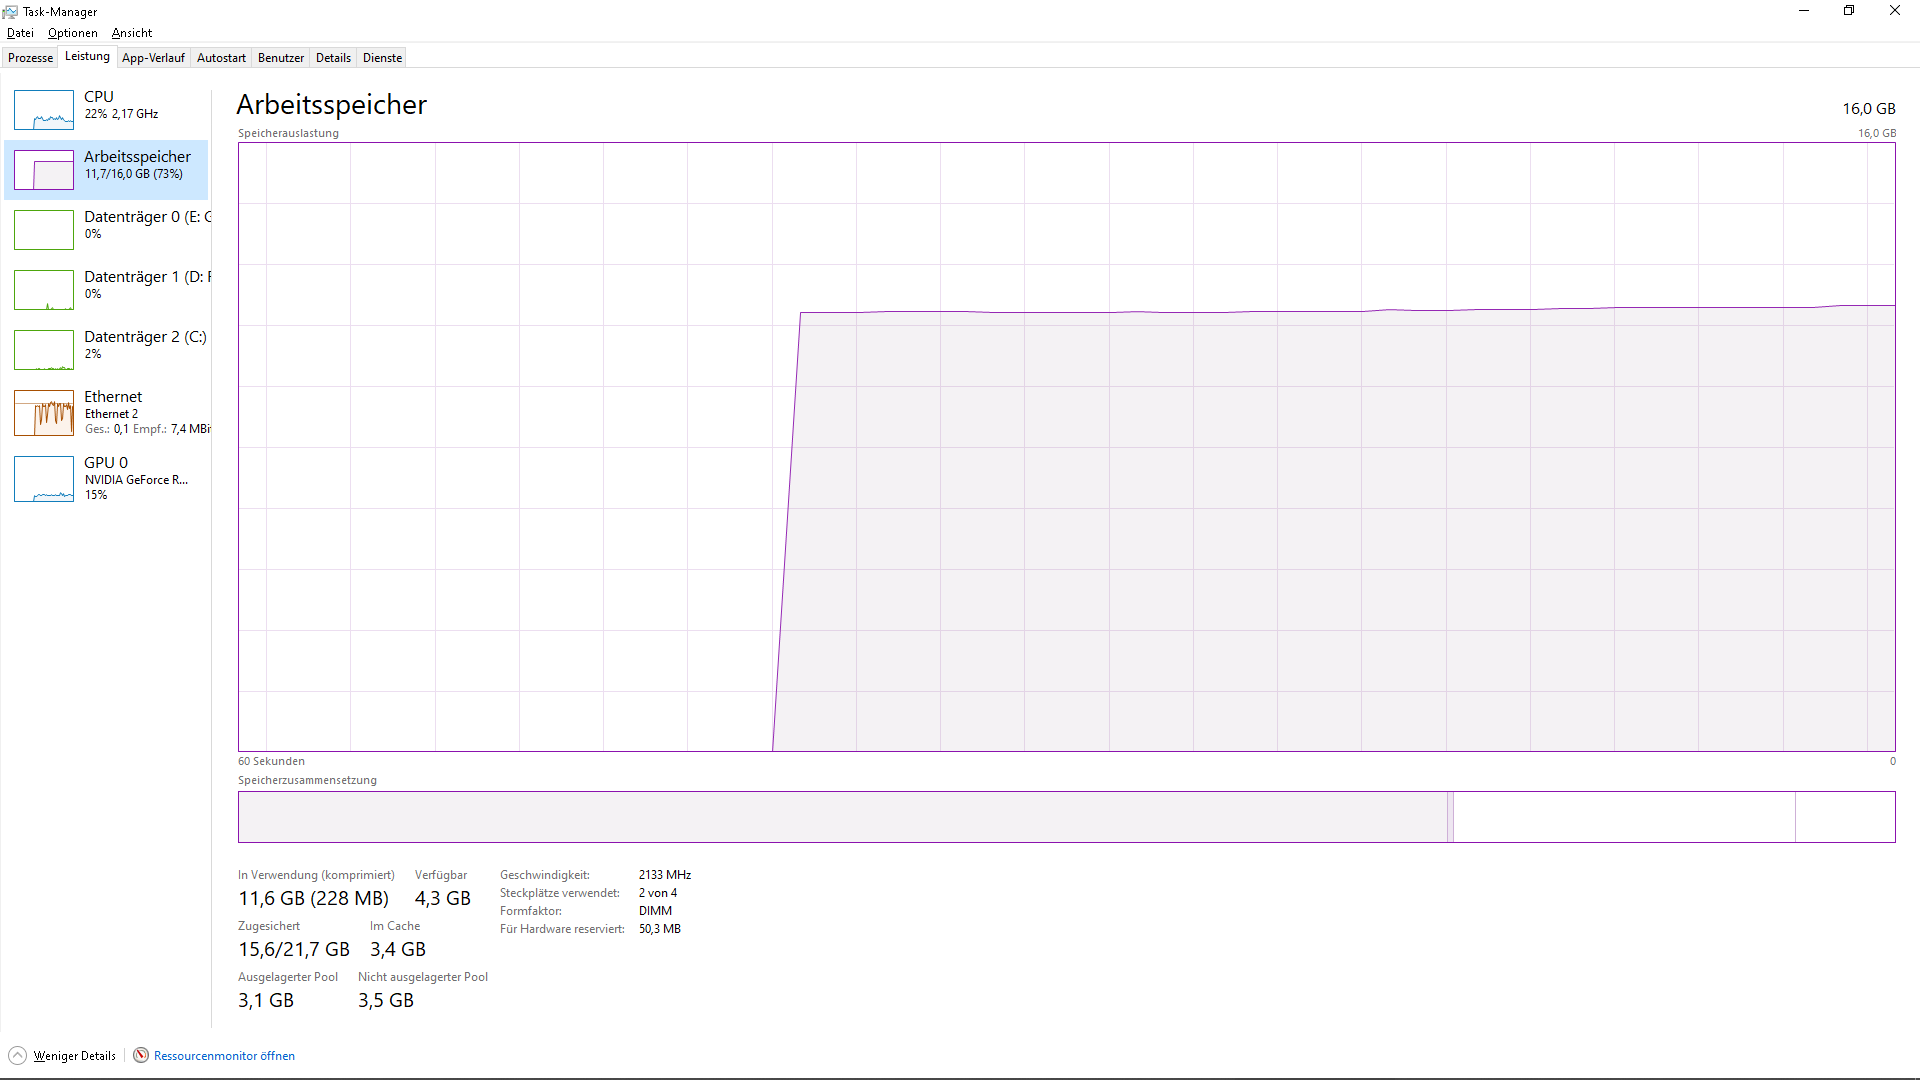Screen dimensions: 1920x1080
Task: Click the Weniger Details button
Action: tap(74, 1055)
